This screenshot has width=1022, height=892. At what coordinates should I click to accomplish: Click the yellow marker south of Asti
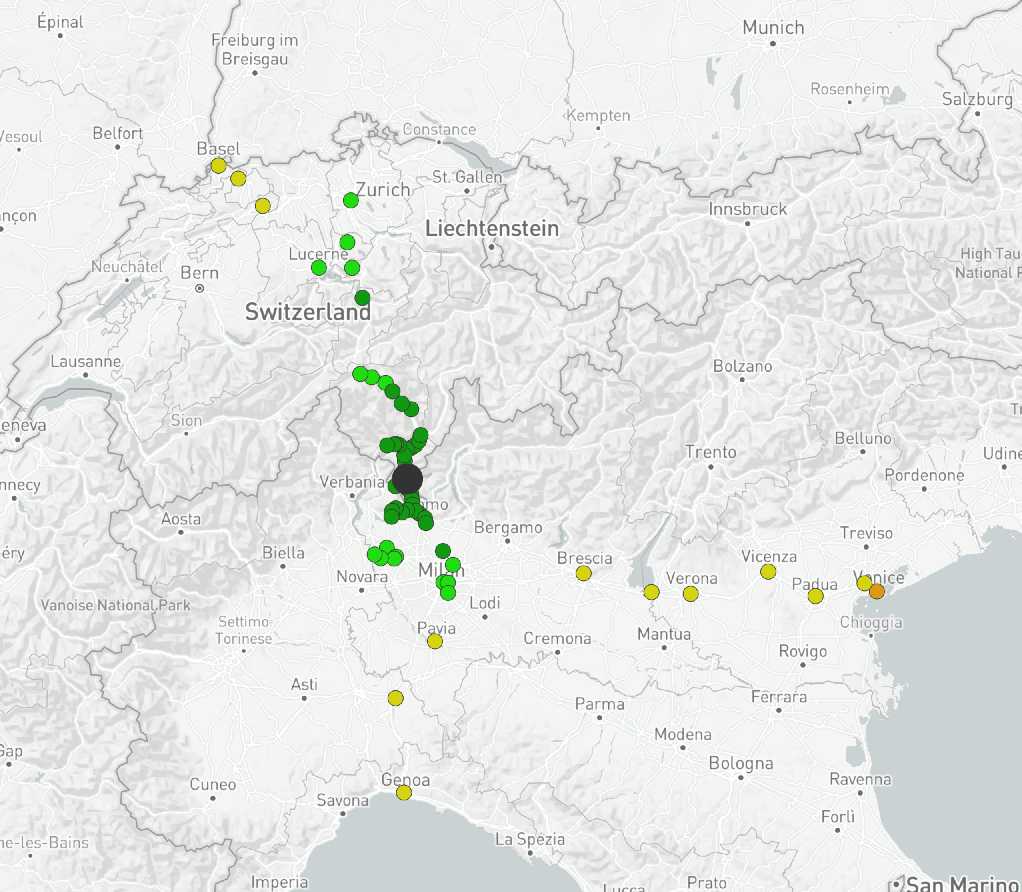tap(396, 696)
